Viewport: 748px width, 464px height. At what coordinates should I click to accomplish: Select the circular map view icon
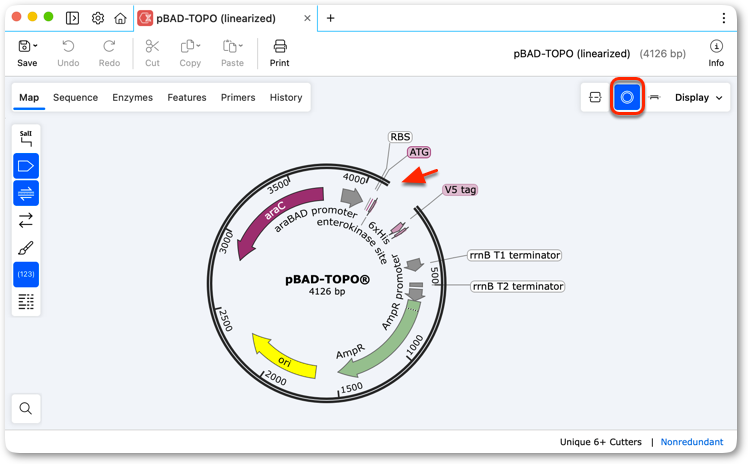pyautogui.click(x=627, y=97)
